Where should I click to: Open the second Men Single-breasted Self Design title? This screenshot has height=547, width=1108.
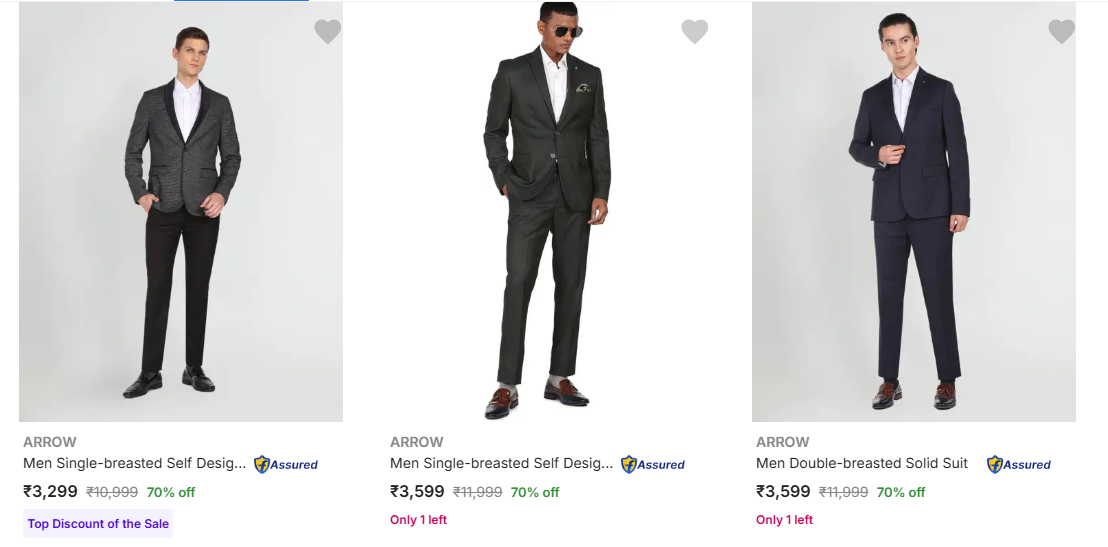point(501,463)
